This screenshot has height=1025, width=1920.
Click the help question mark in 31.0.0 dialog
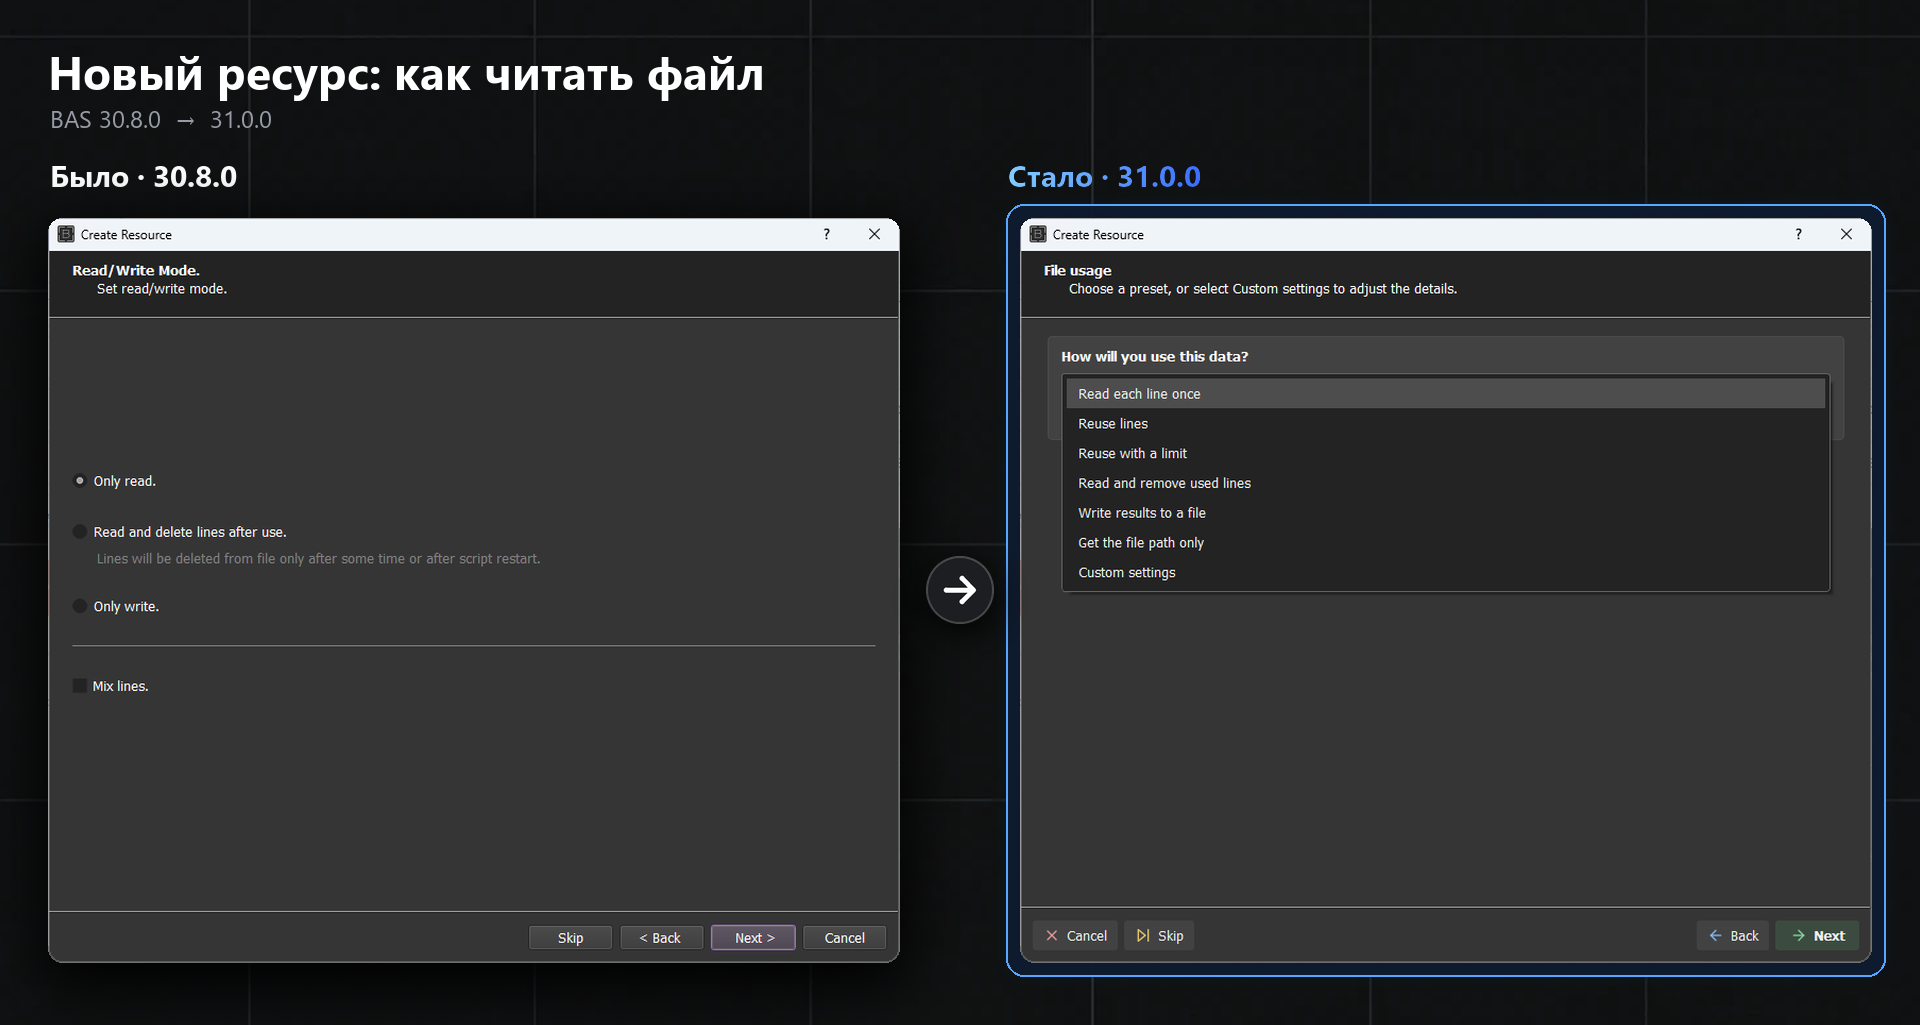pos(1798,234)
